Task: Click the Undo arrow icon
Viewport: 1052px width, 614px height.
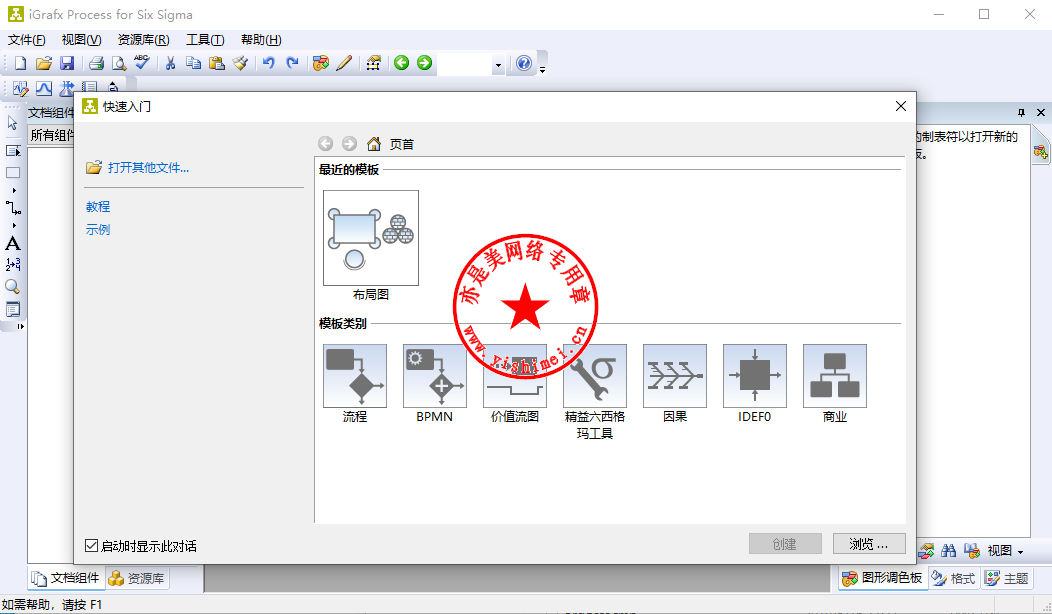Action: [x=269, y=63]
